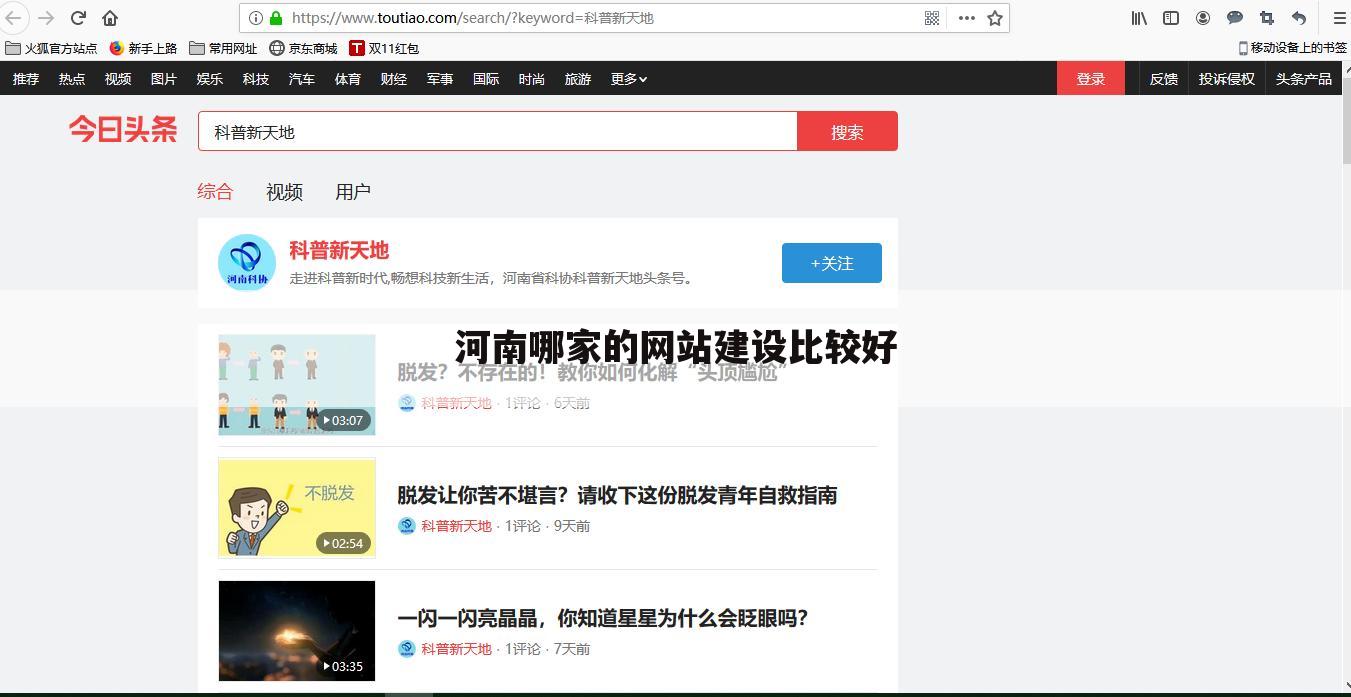Click the red 登录 login button

click(1091, 79)
